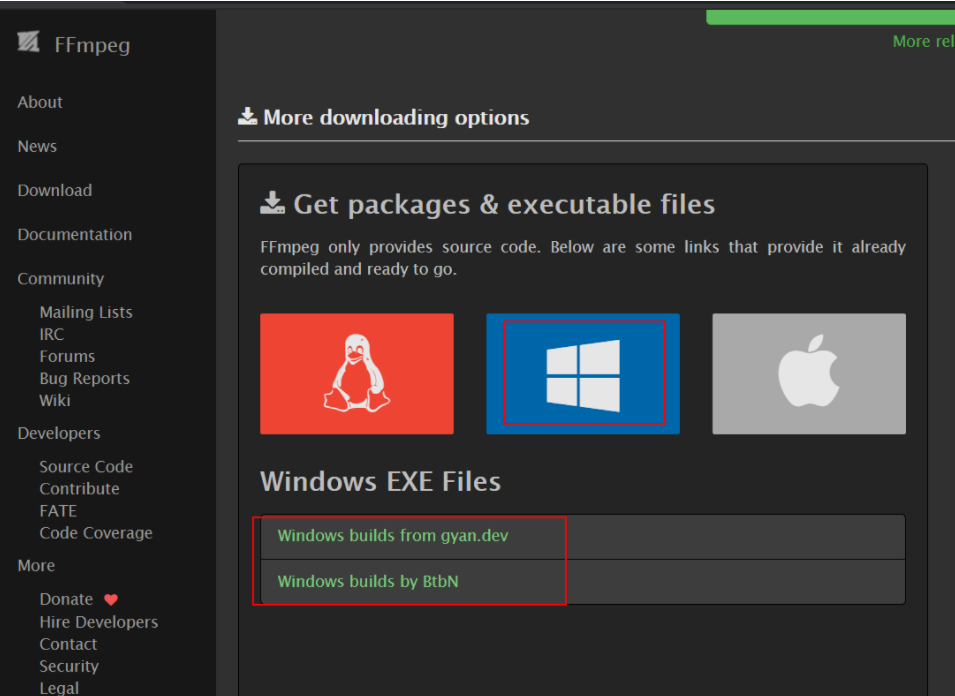The width and height of the screenshot is (955, 696).
Task: Select the Apple macOS package tile
Action: tap(809, 374)
